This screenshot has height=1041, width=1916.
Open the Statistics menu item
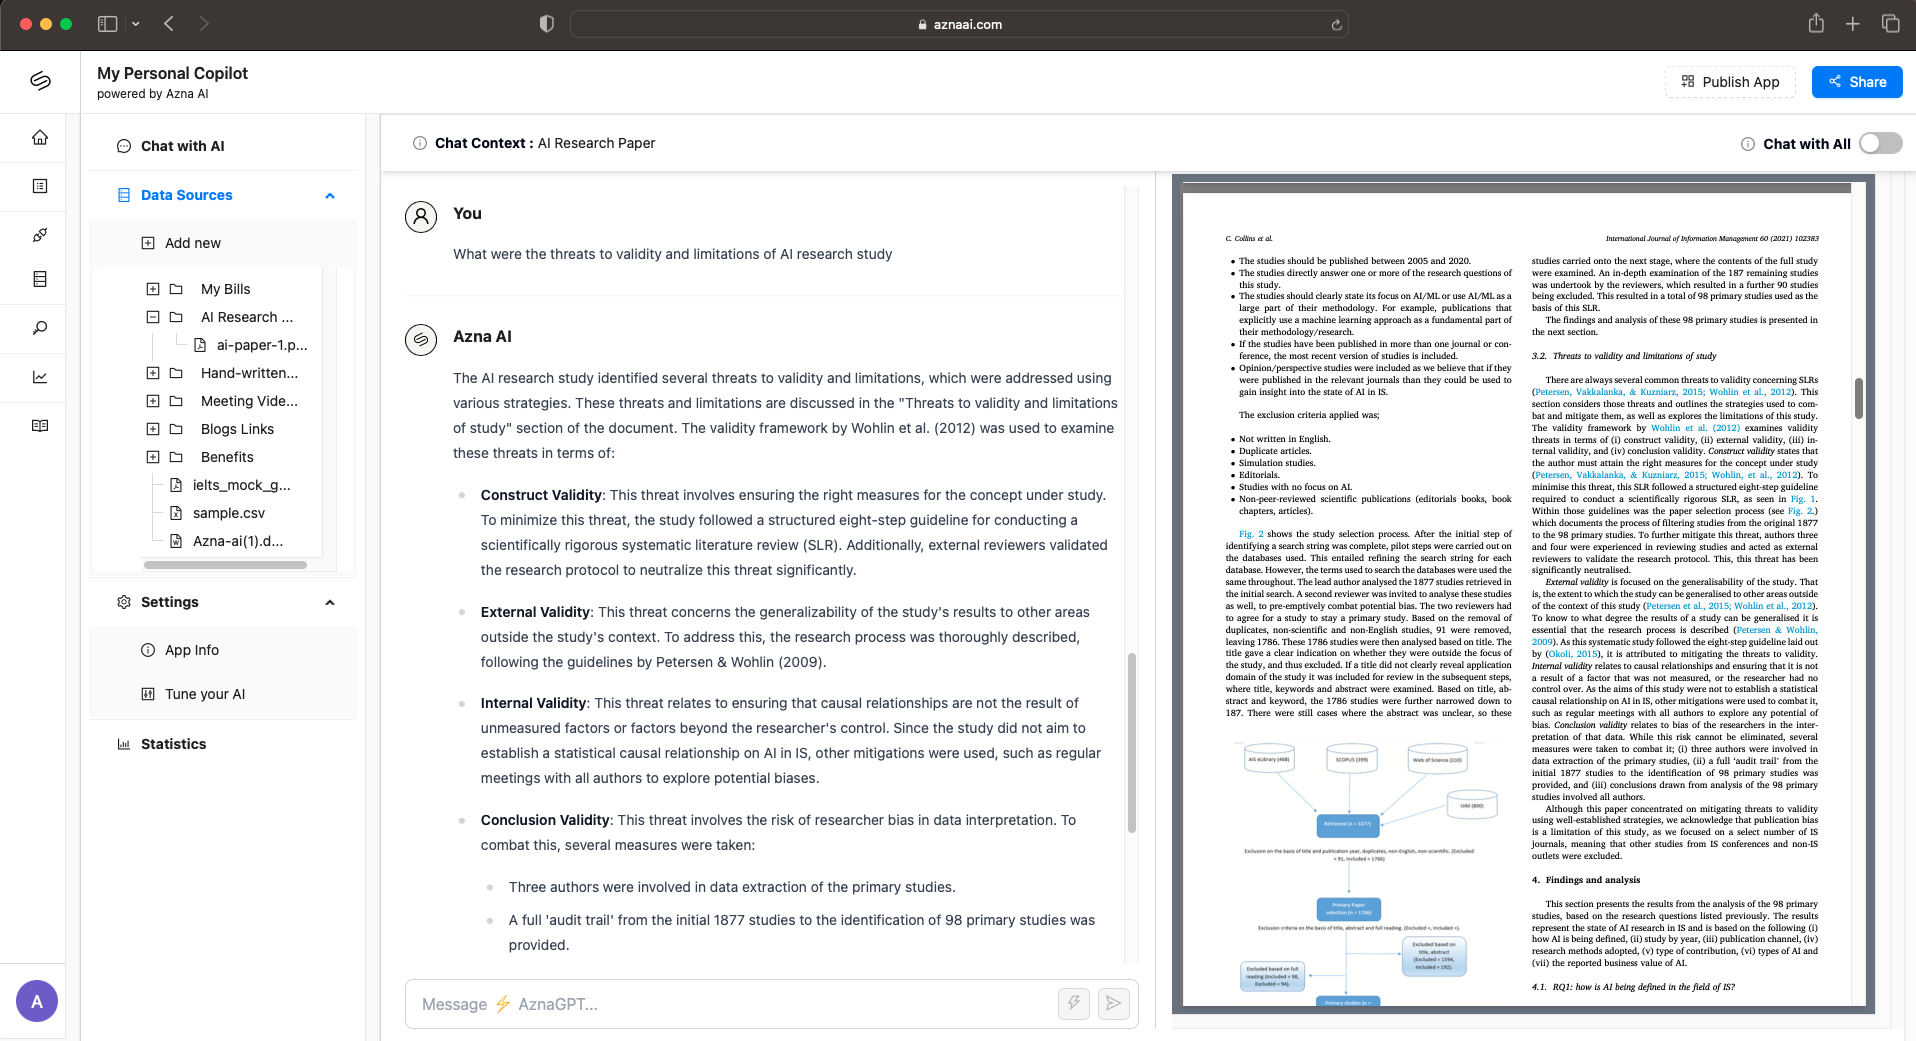point(173,744)
